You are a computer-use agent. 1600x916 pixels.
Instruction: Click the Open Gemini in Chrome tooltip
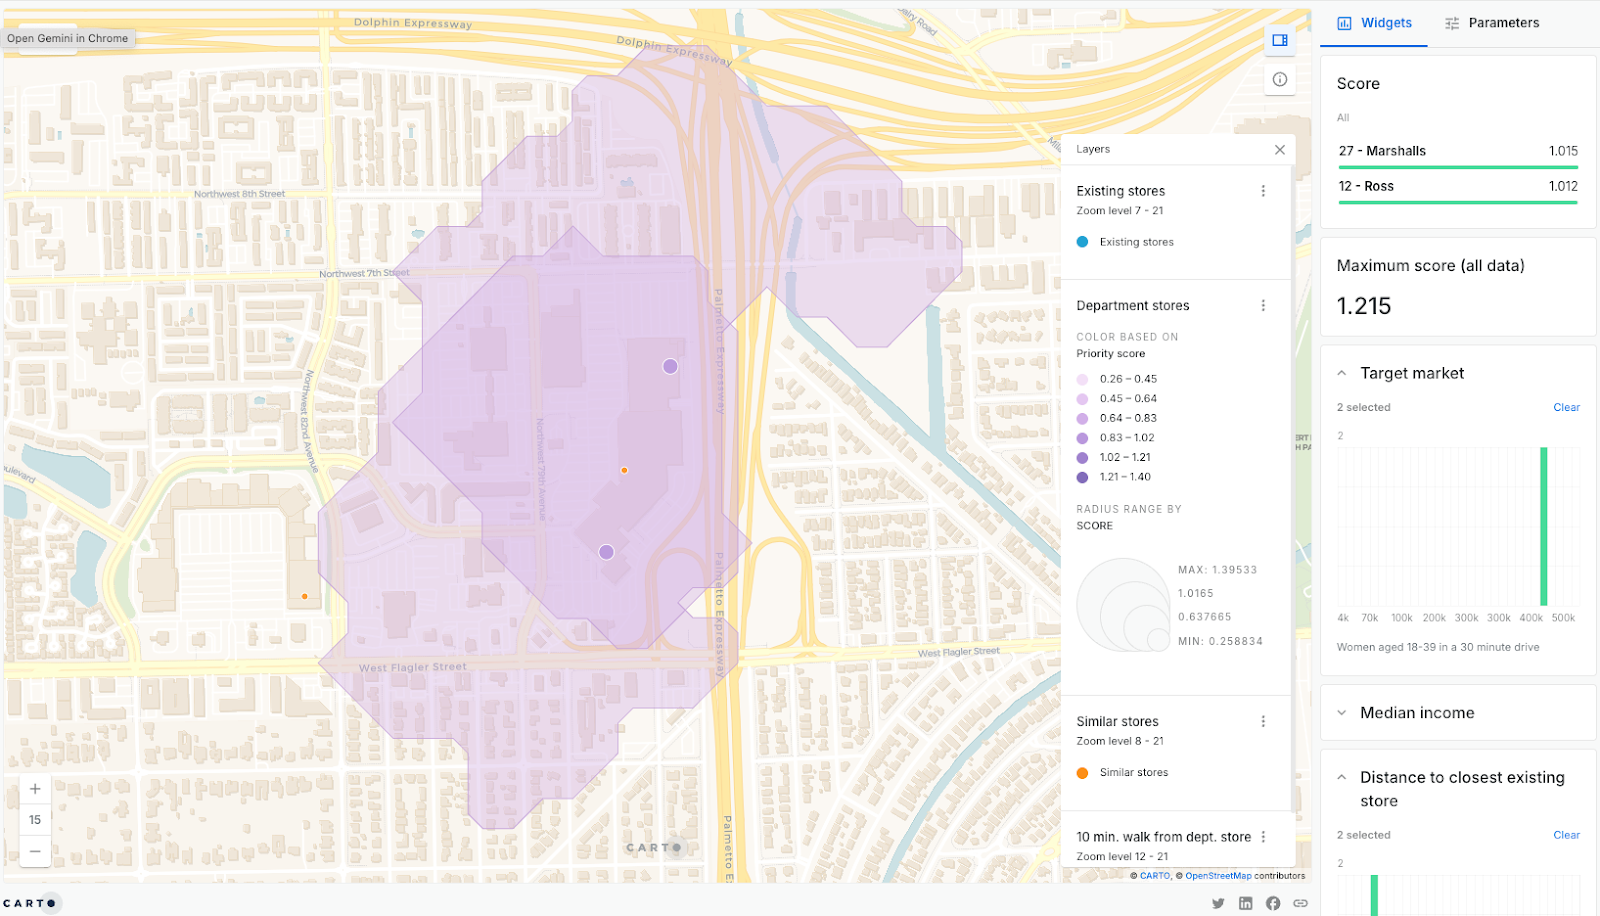tap(68, 39)
